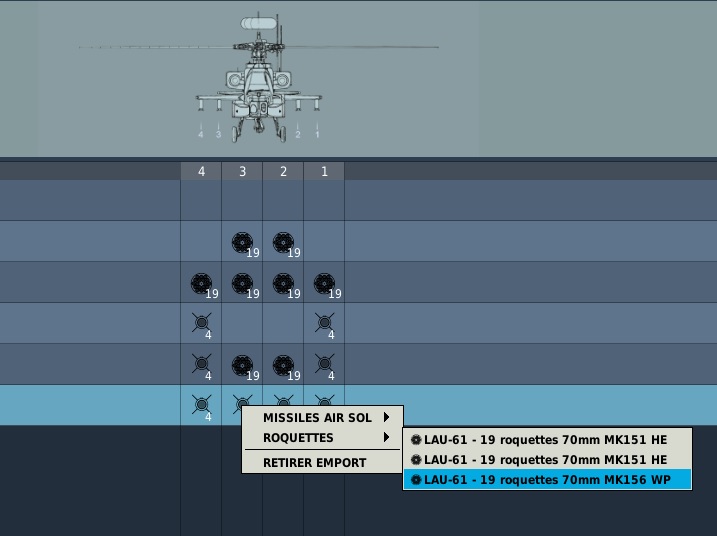Select station 3 rocket pod in two-pod-only row

pyautogui.click(x=242, y=243)
